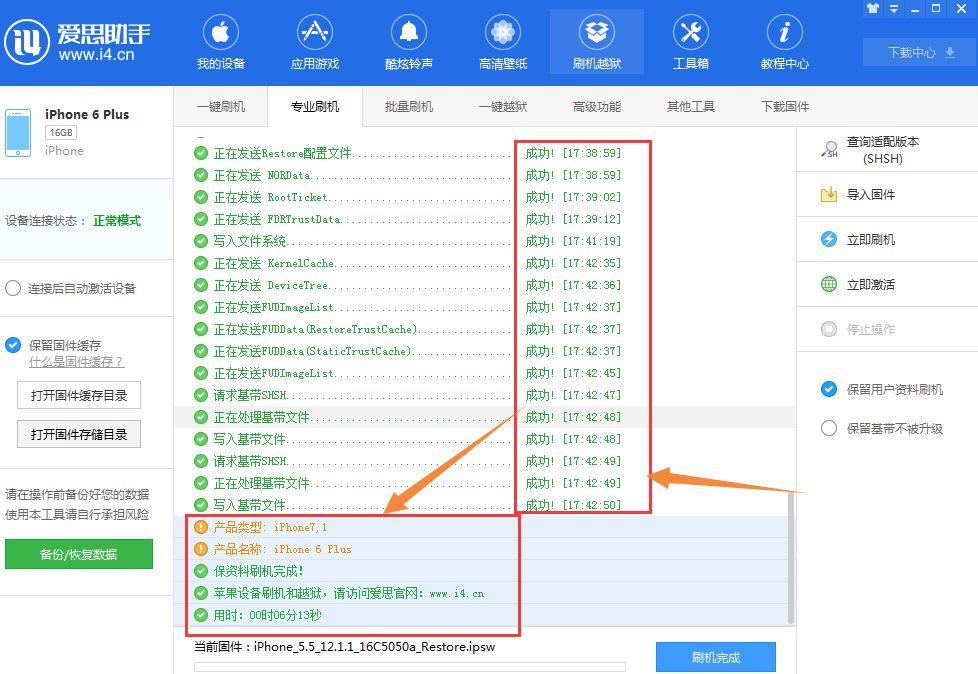
Task: Select the FUDData(RestoreTrustCache) log row
Action: click(x=485, y=329)
